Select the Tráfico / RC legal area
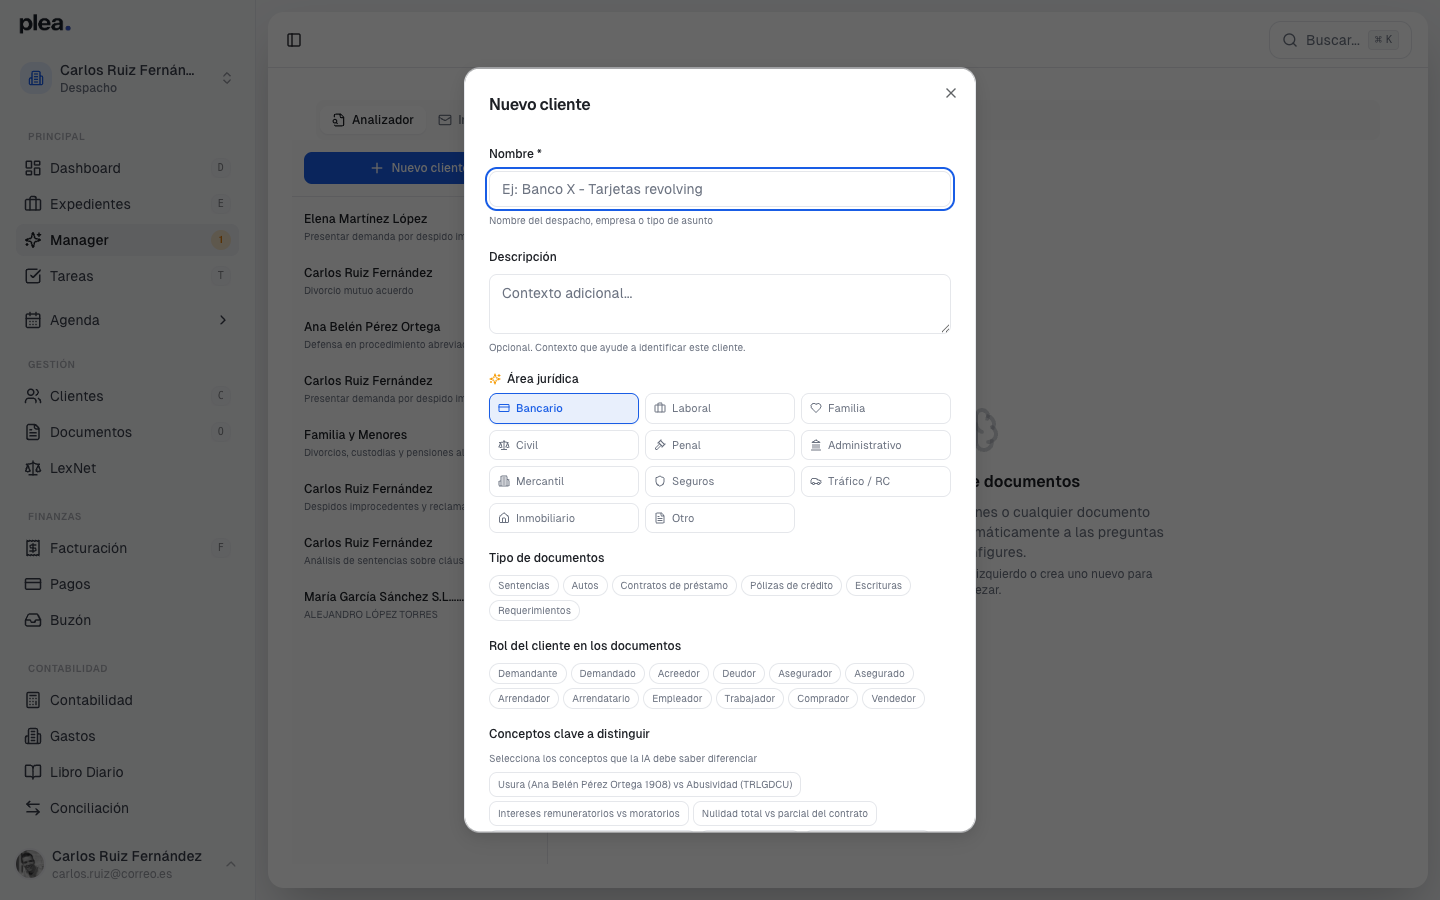The width and height of the screenshot is (1440, 900). pos(876,481)
